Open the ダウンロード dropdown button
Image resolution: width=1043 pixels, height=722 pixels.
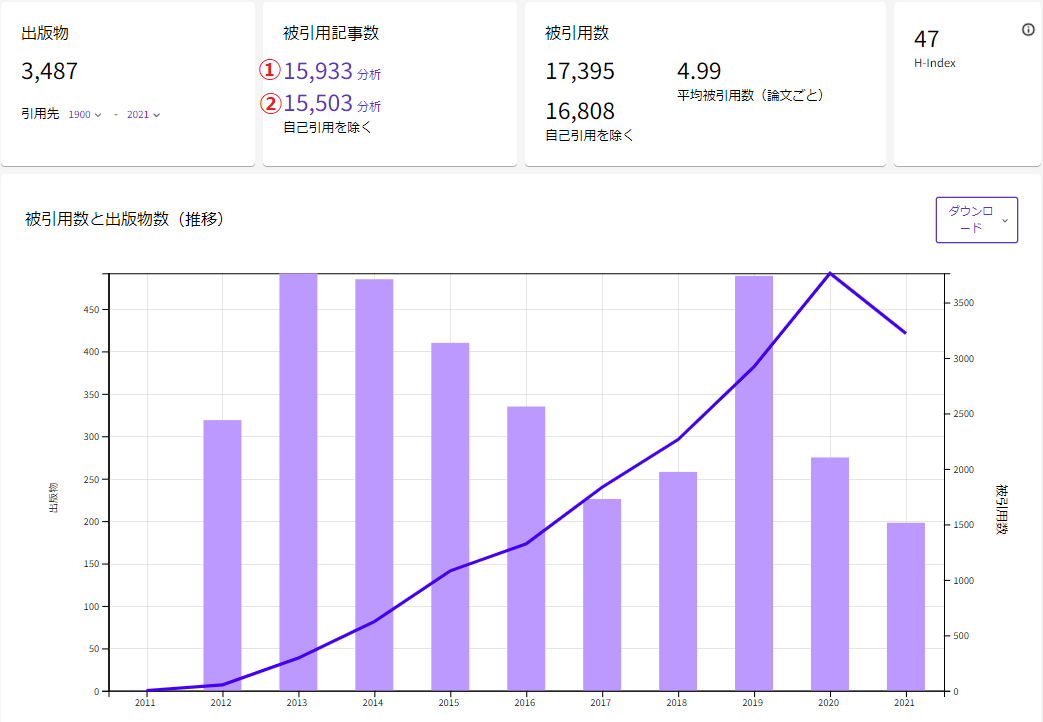[x=976, y=220]
